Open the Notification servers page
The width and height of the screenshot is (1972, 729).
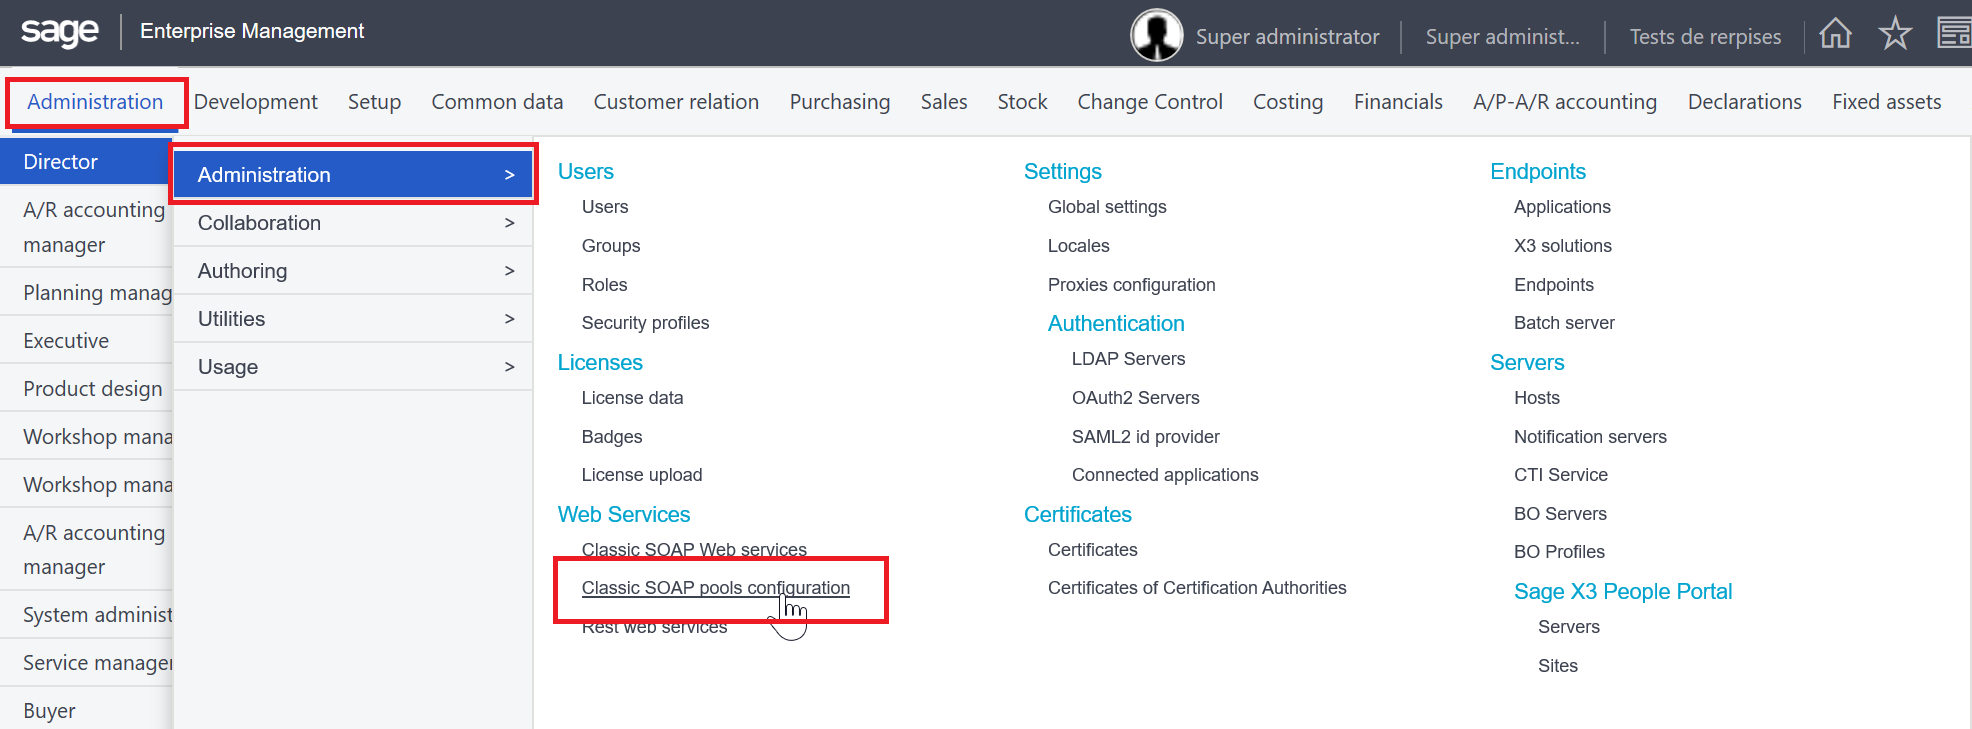click(x=1589, y=437)
